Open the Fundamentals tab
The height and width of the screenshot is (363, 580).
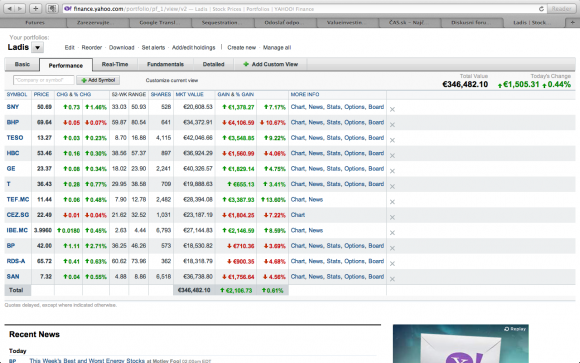(165, 64)
